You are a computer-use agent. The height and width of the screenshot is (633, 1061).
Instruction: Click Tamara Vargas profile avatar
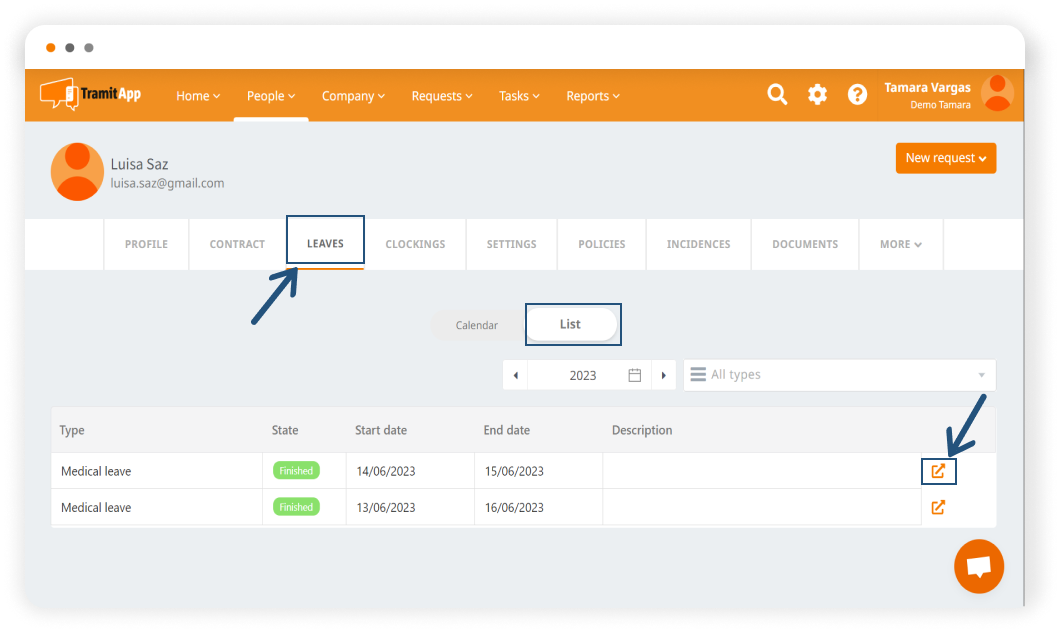[x=996, y=94]
